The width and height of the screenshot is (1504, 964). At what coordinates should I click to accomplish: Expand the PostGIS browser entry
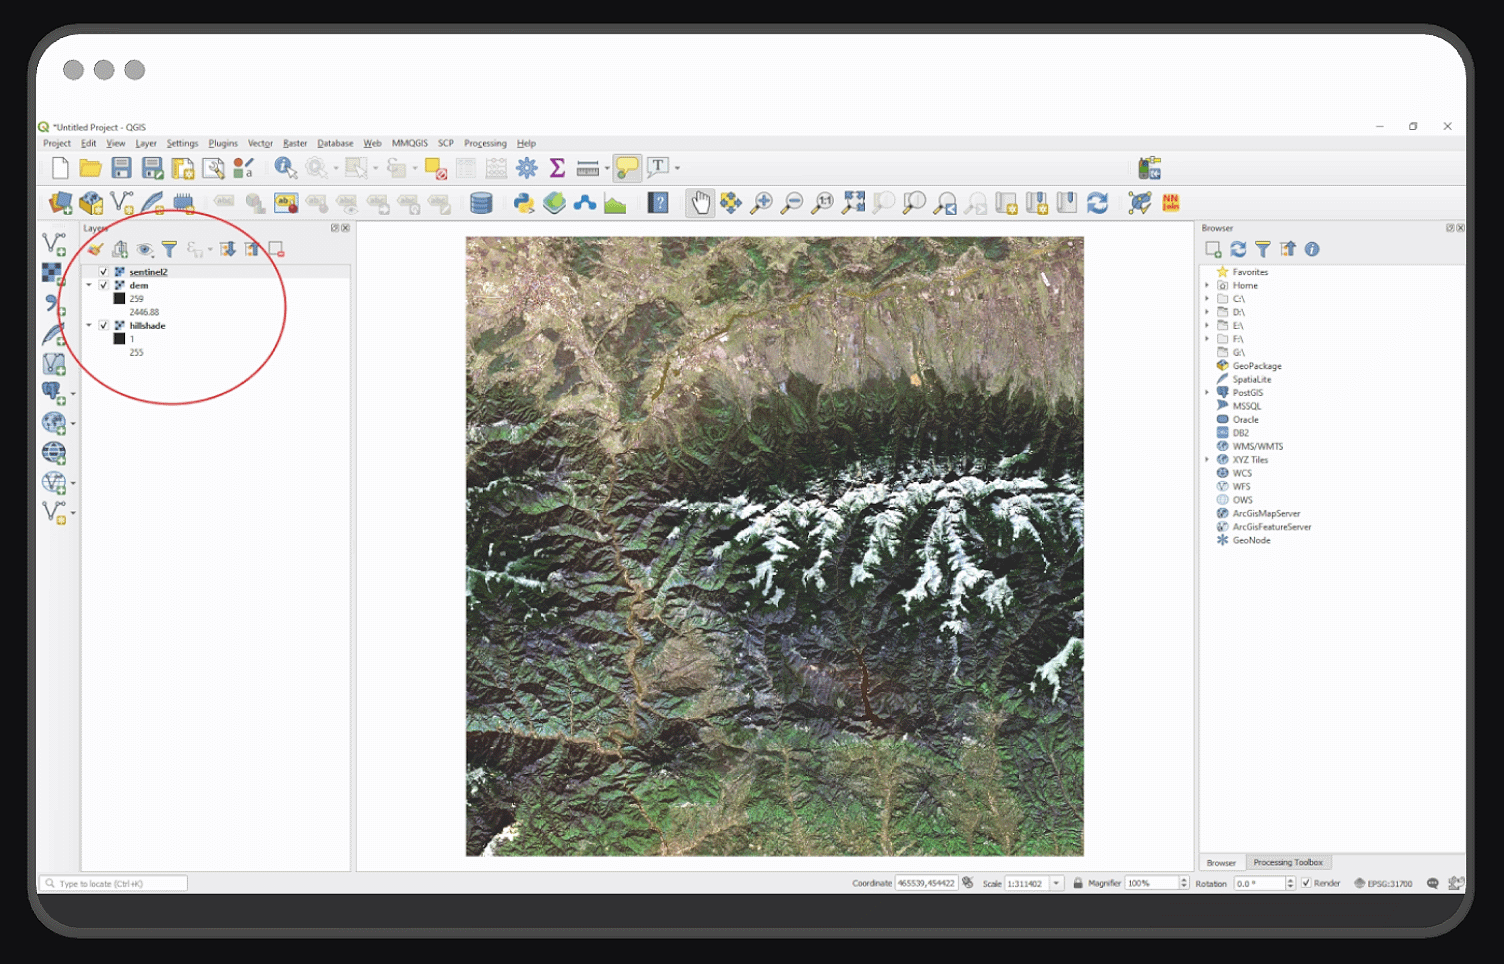(x=1207, y=392)
